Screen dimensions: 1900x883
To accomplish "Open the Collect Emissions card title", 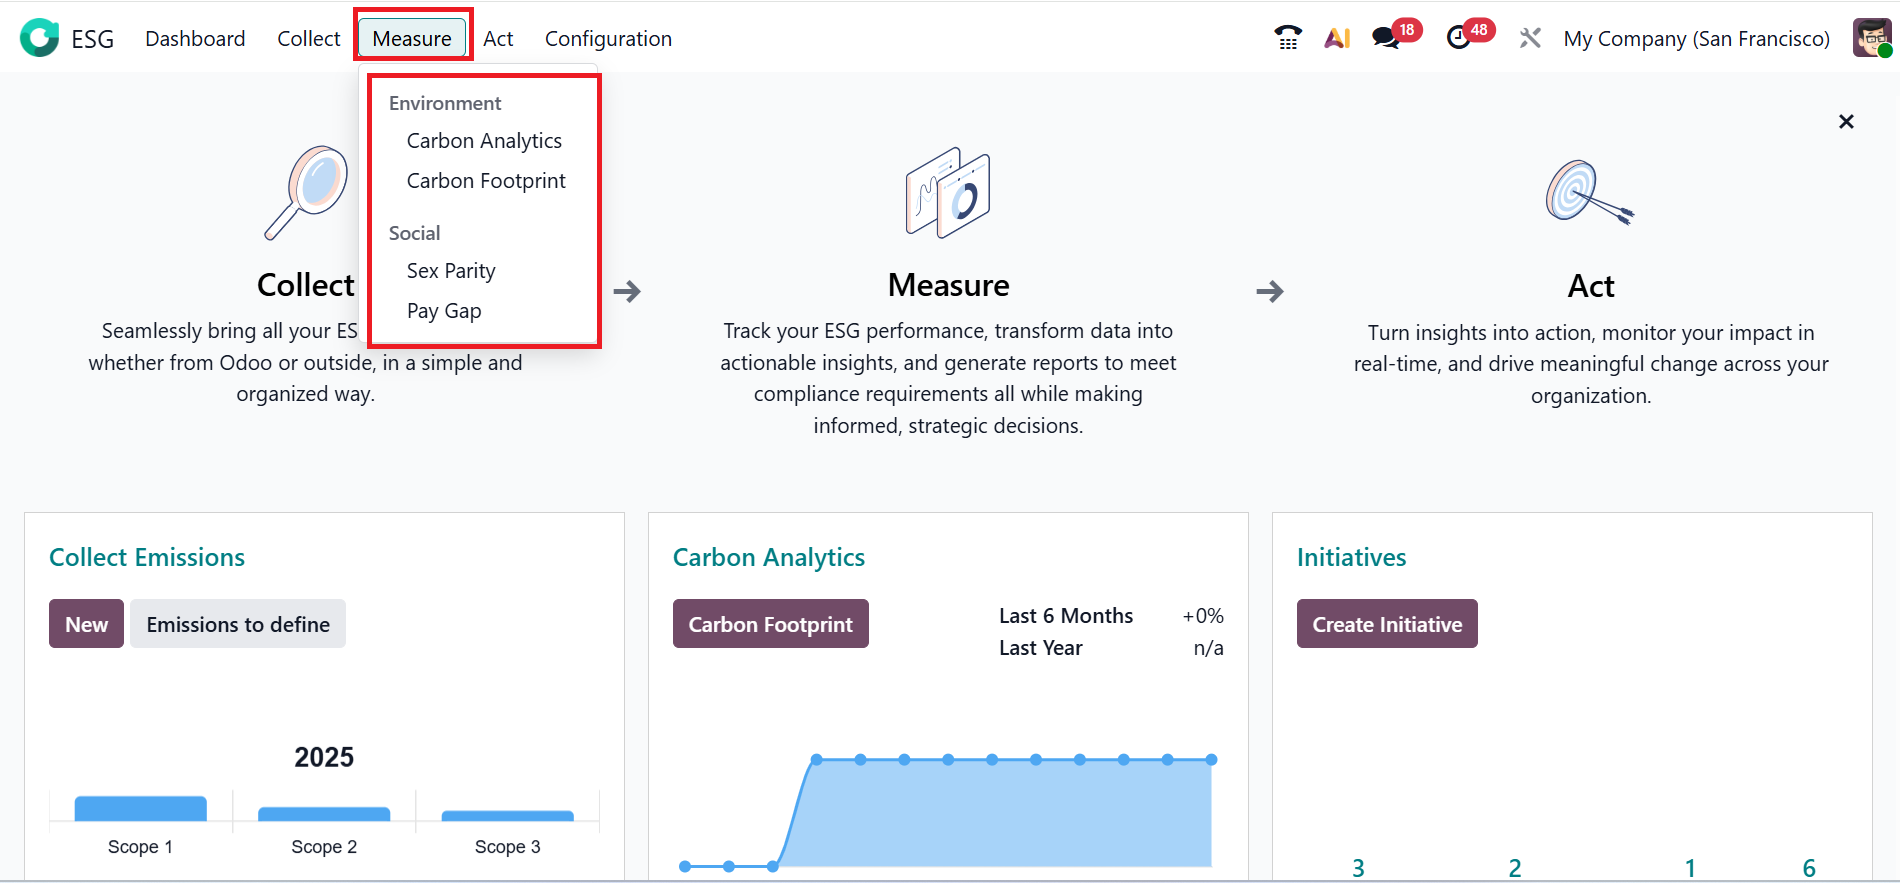I will 147,557.
